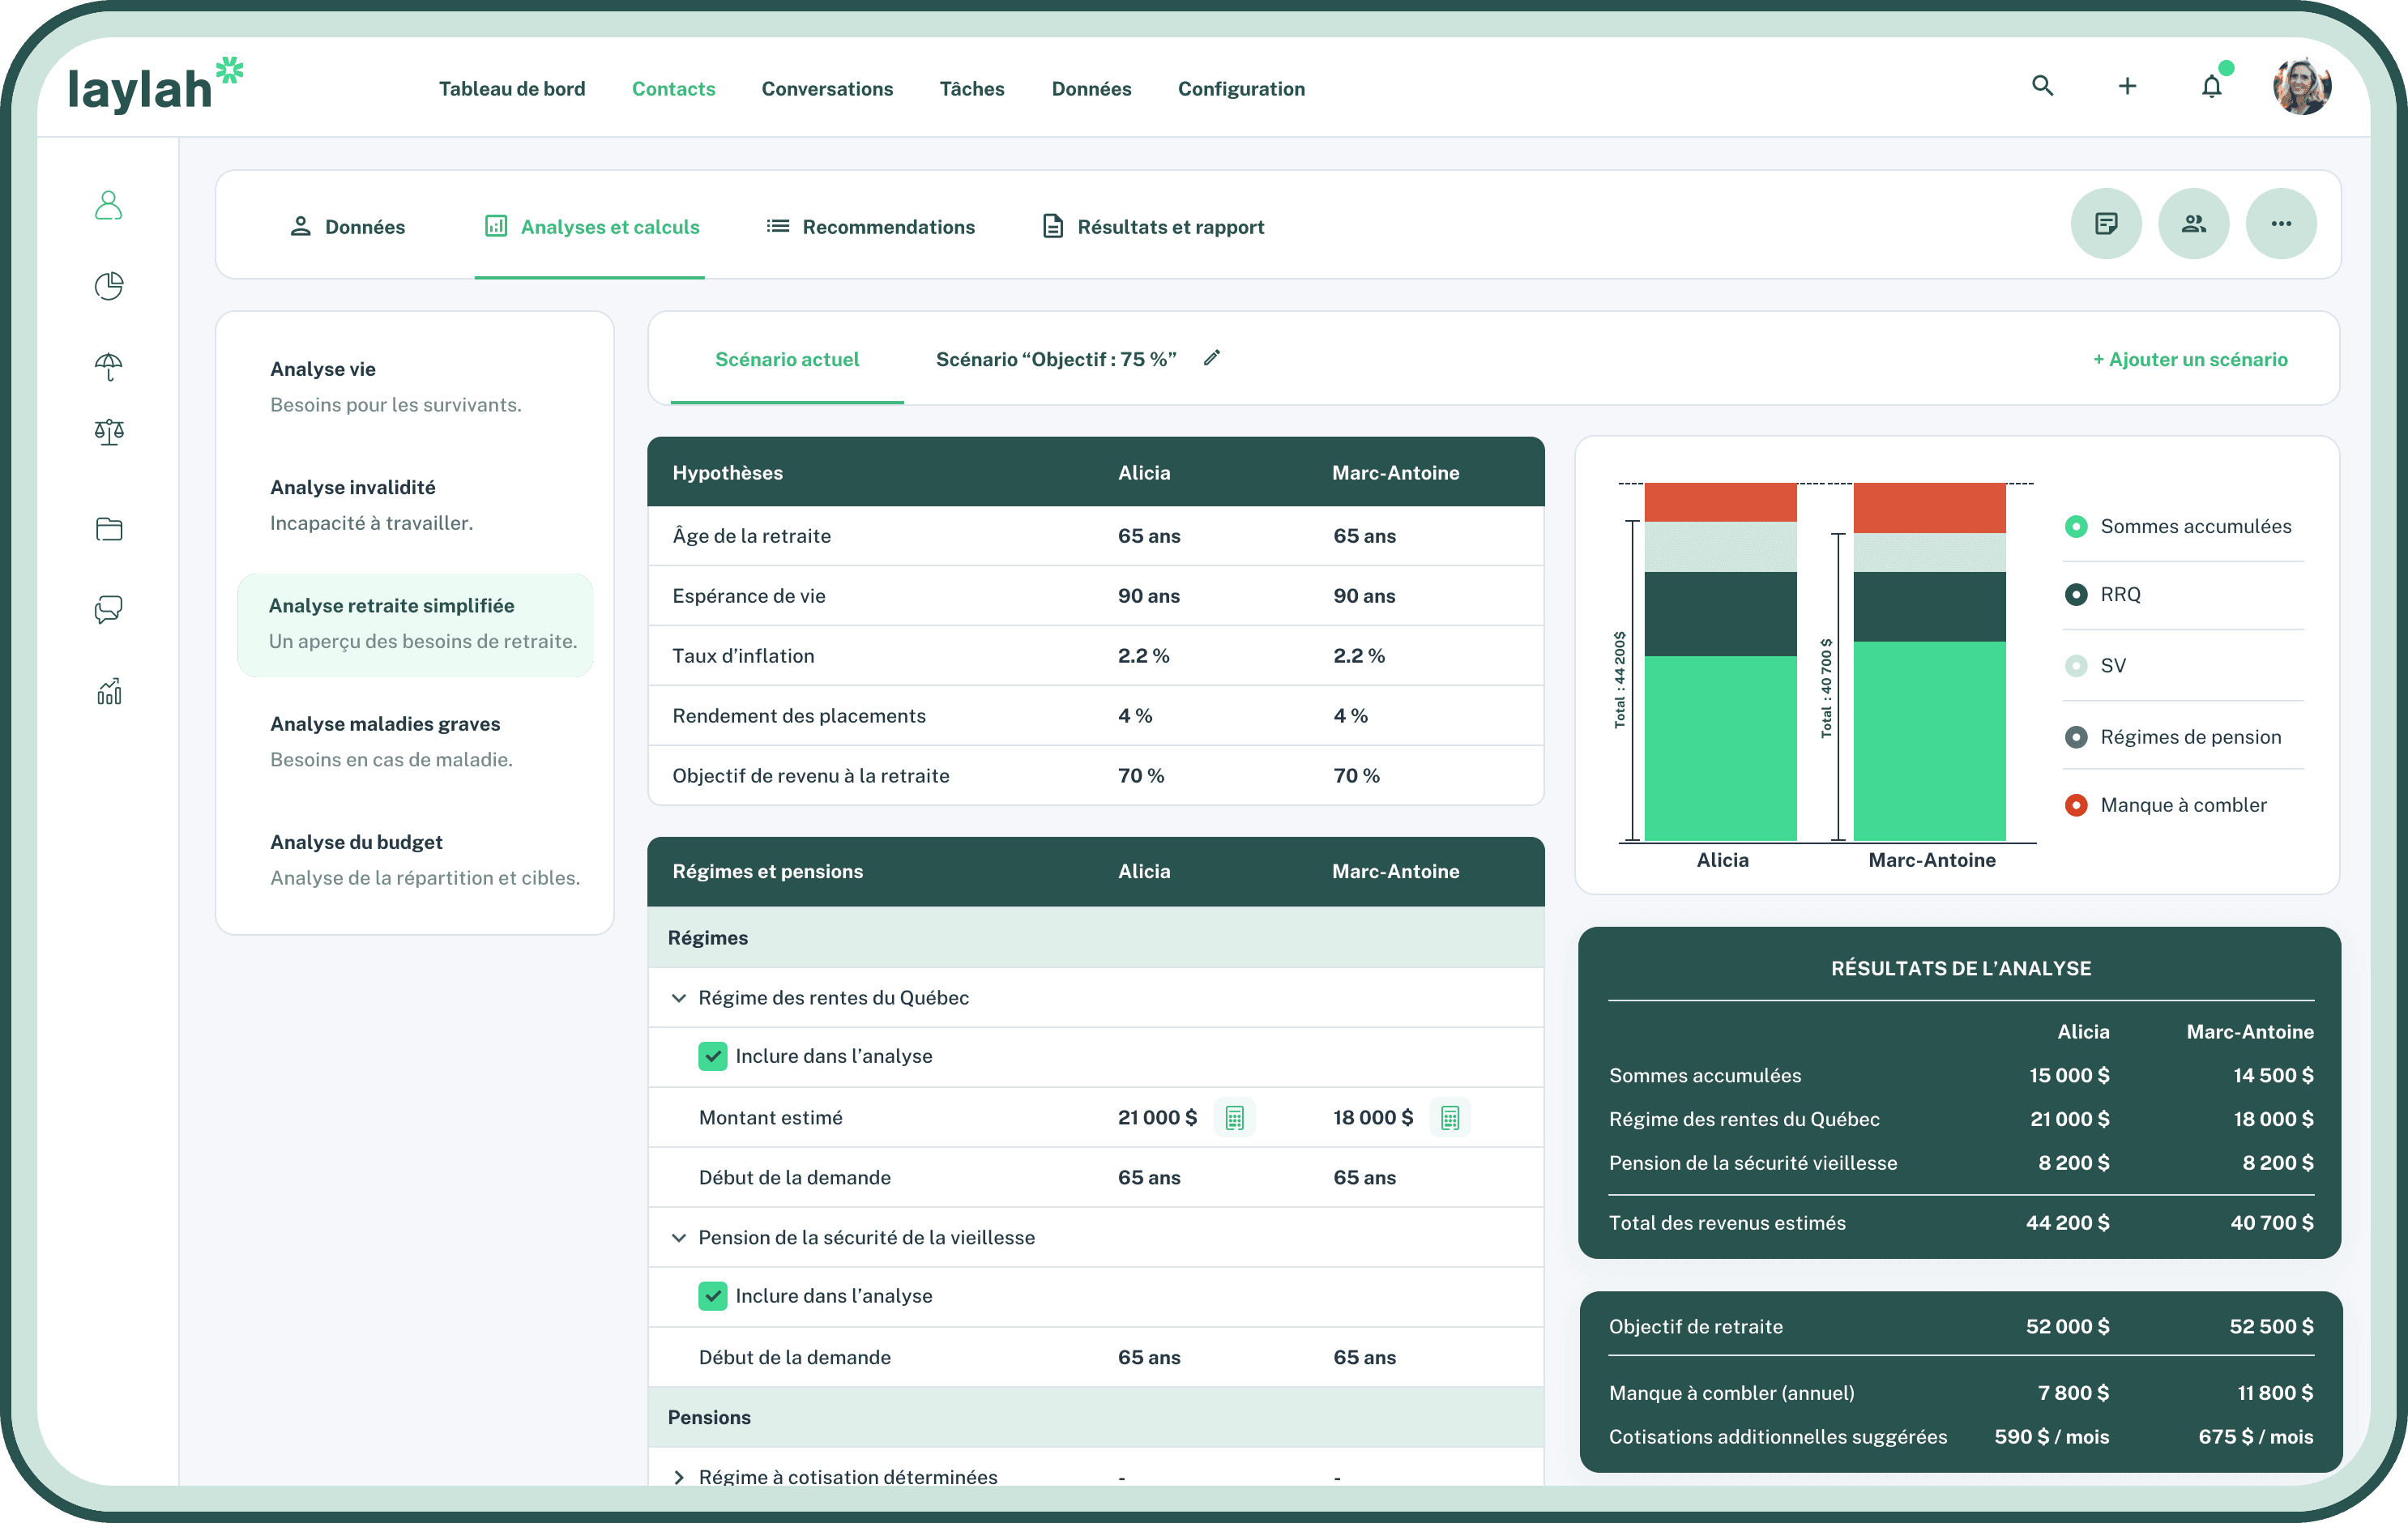Image resolution: width=2408 pixels, height=1523 pixels.
Task: Open the pie chart sidebar icon
Action: coord(108,286)
